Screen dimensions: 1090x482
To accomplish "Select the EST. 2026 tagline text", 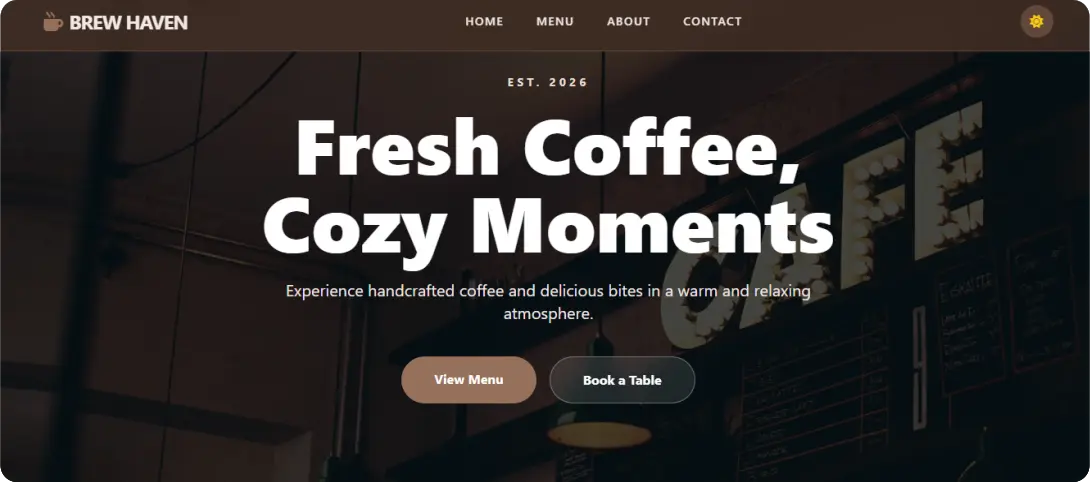I will (x=548, y=82).
